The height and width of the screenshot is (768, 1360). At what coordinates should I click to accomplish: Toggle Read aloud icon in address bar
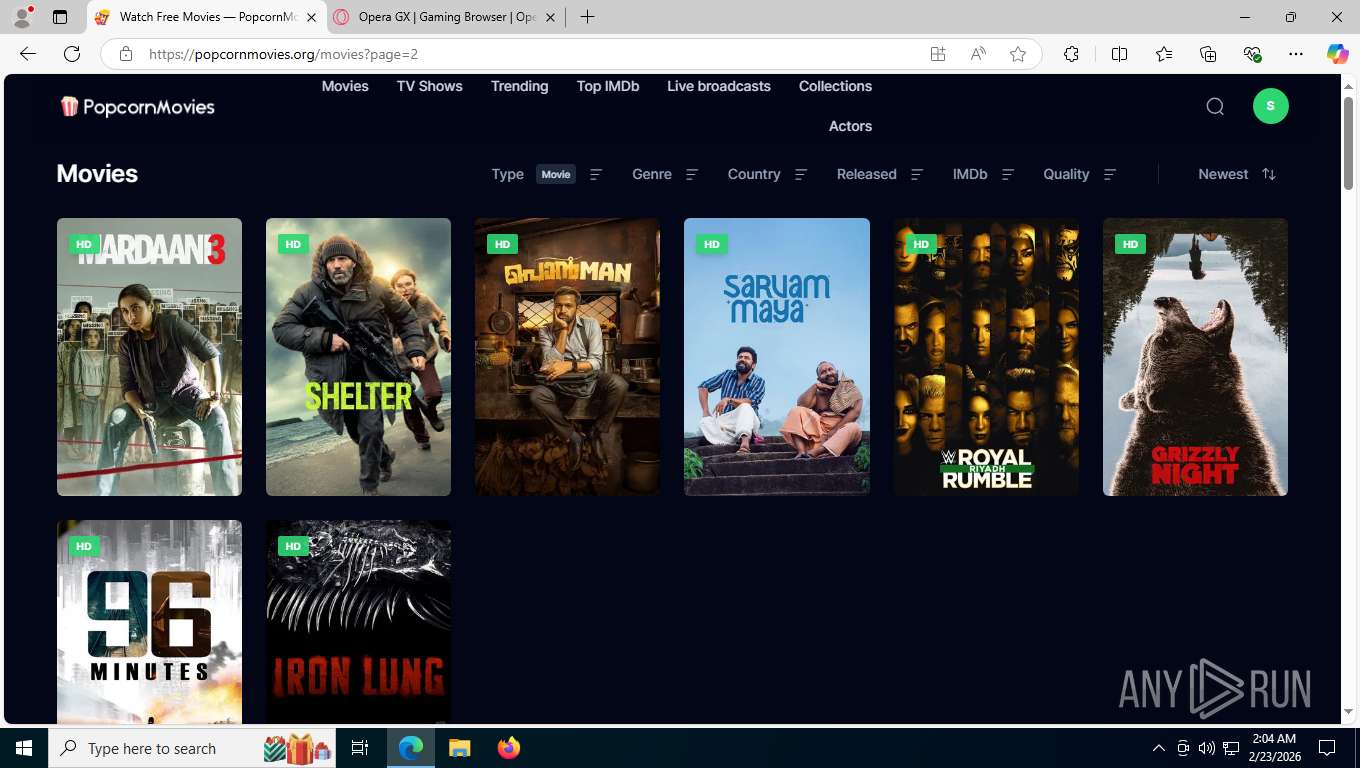tap(978, 54)
